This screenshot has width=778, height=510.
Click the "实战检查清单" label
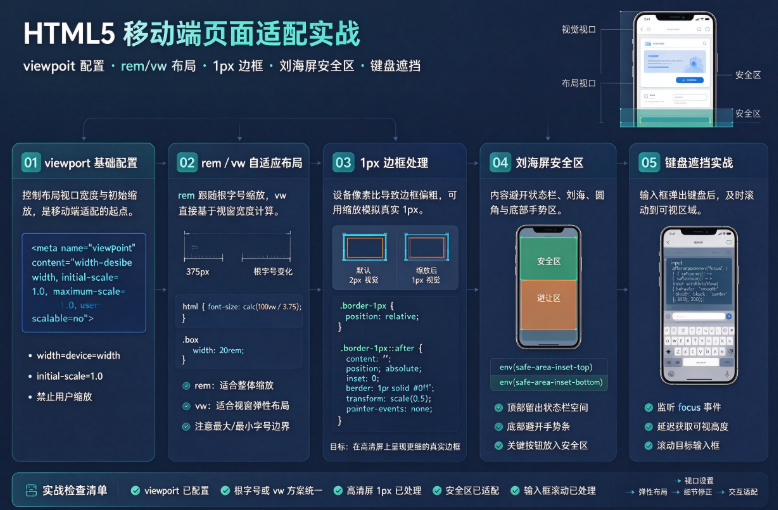74,491
